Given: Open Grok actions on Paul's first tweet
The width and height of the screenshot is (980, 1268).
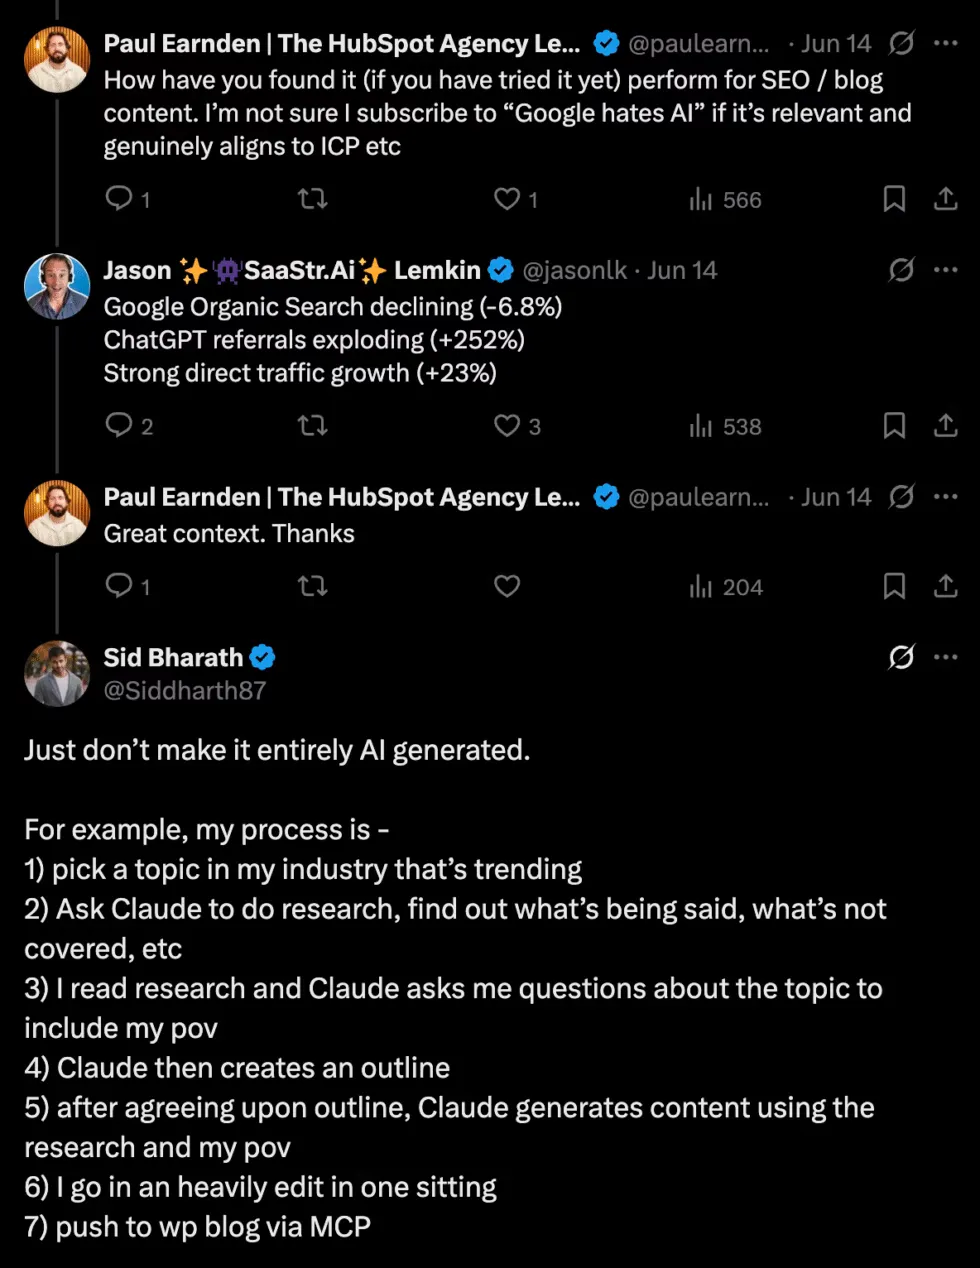Looking at the screenshot, I should 901,43.
